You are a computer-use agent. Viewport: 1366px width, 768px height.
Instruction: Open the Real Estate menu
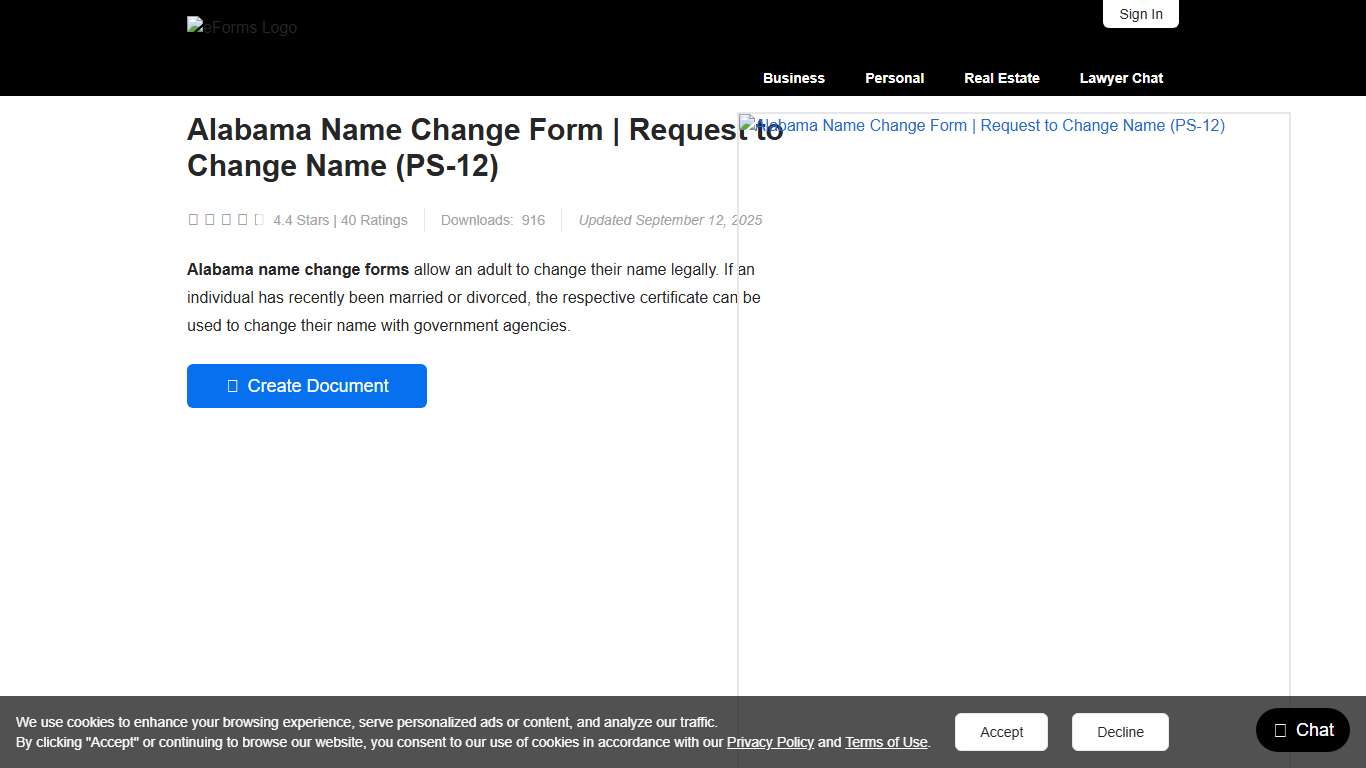pyautogui.click(x=1001, y=77)
